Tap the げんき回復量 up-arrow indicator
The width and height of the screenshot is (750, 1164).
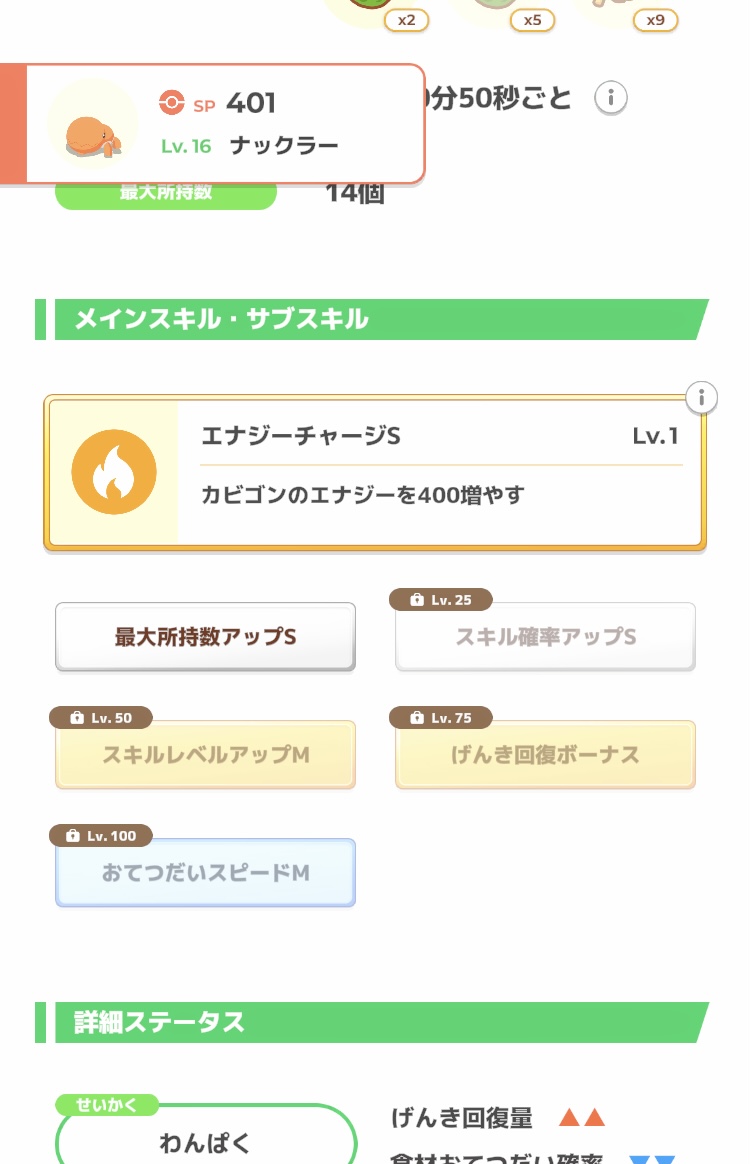[x=582, y=1118]
